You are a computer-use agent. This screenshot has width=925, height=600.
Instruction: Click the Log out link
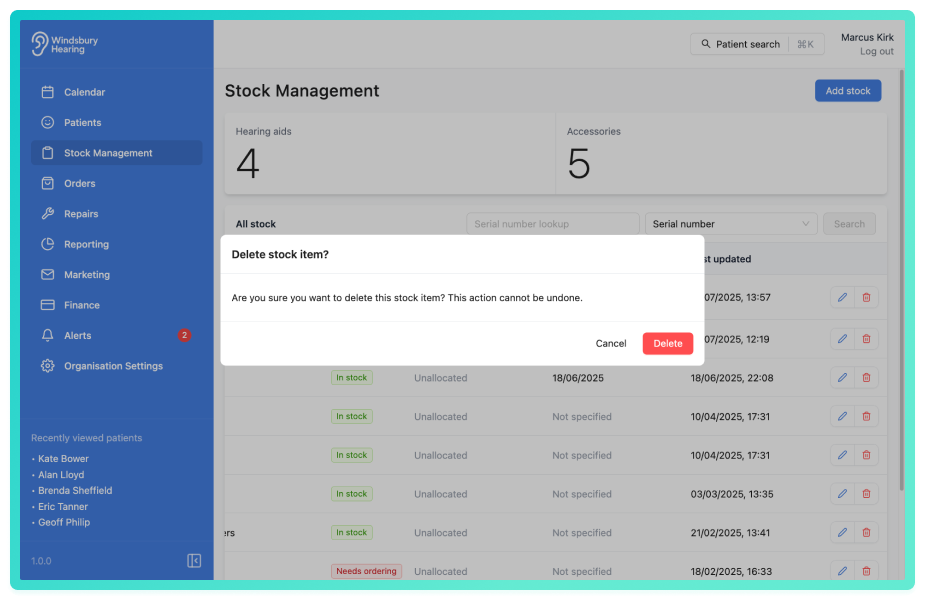(876, 51)
